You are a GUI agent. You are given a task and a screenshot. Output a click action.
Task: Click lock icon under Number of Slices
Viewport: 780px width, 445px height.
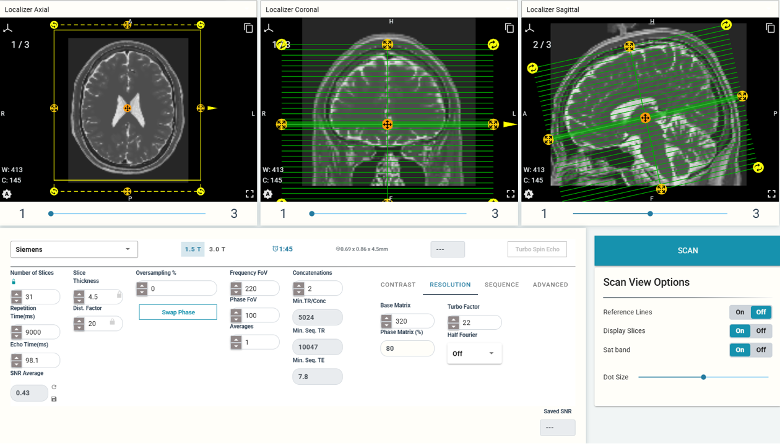click(x=14, y=282)
